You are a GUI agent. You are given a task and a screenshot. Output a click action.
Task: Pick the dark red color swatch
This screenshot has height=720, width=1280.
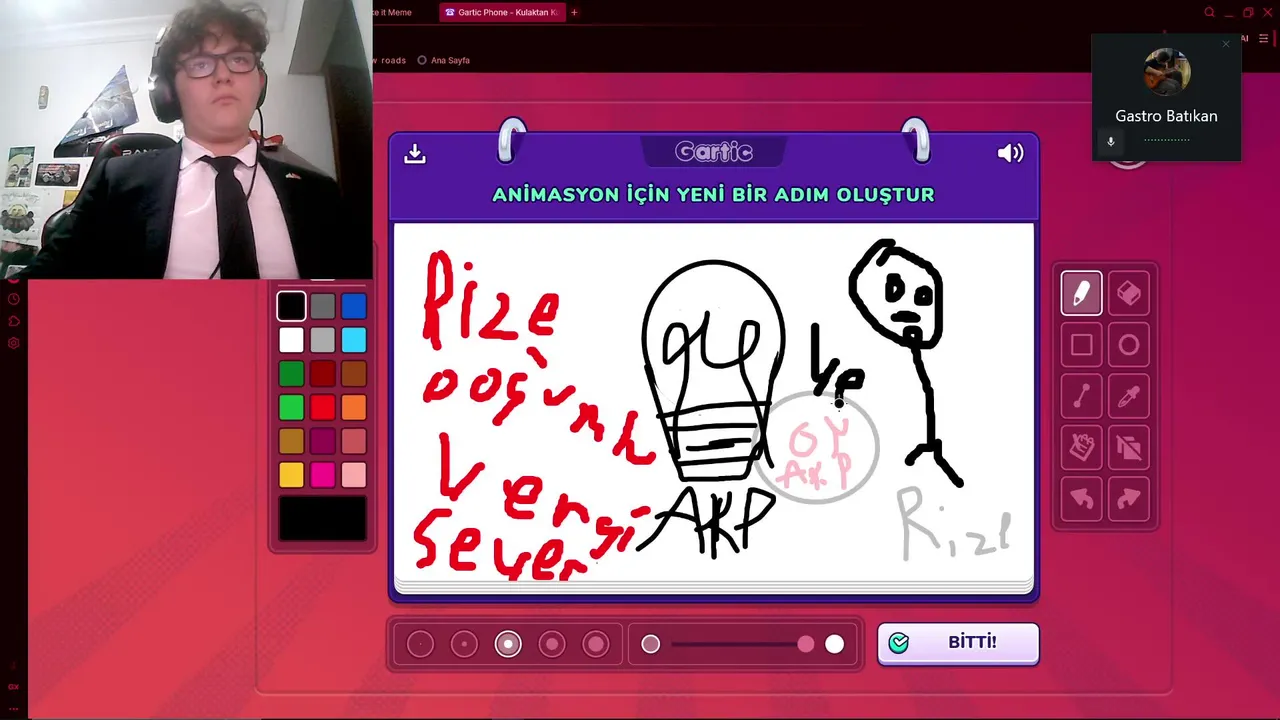(x=322, y=374)
